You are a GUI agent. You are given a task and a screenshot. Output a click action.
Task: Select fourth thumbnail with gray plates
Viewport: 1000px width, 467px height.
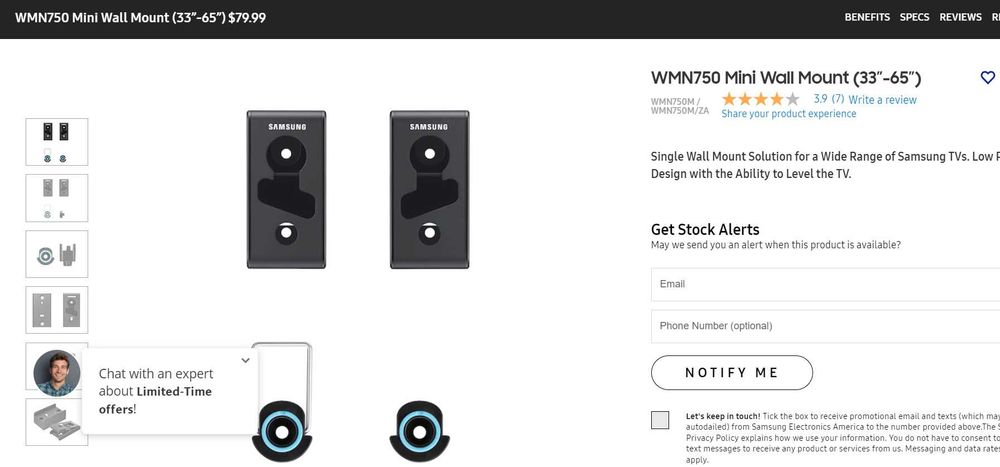tap(57, 310)
